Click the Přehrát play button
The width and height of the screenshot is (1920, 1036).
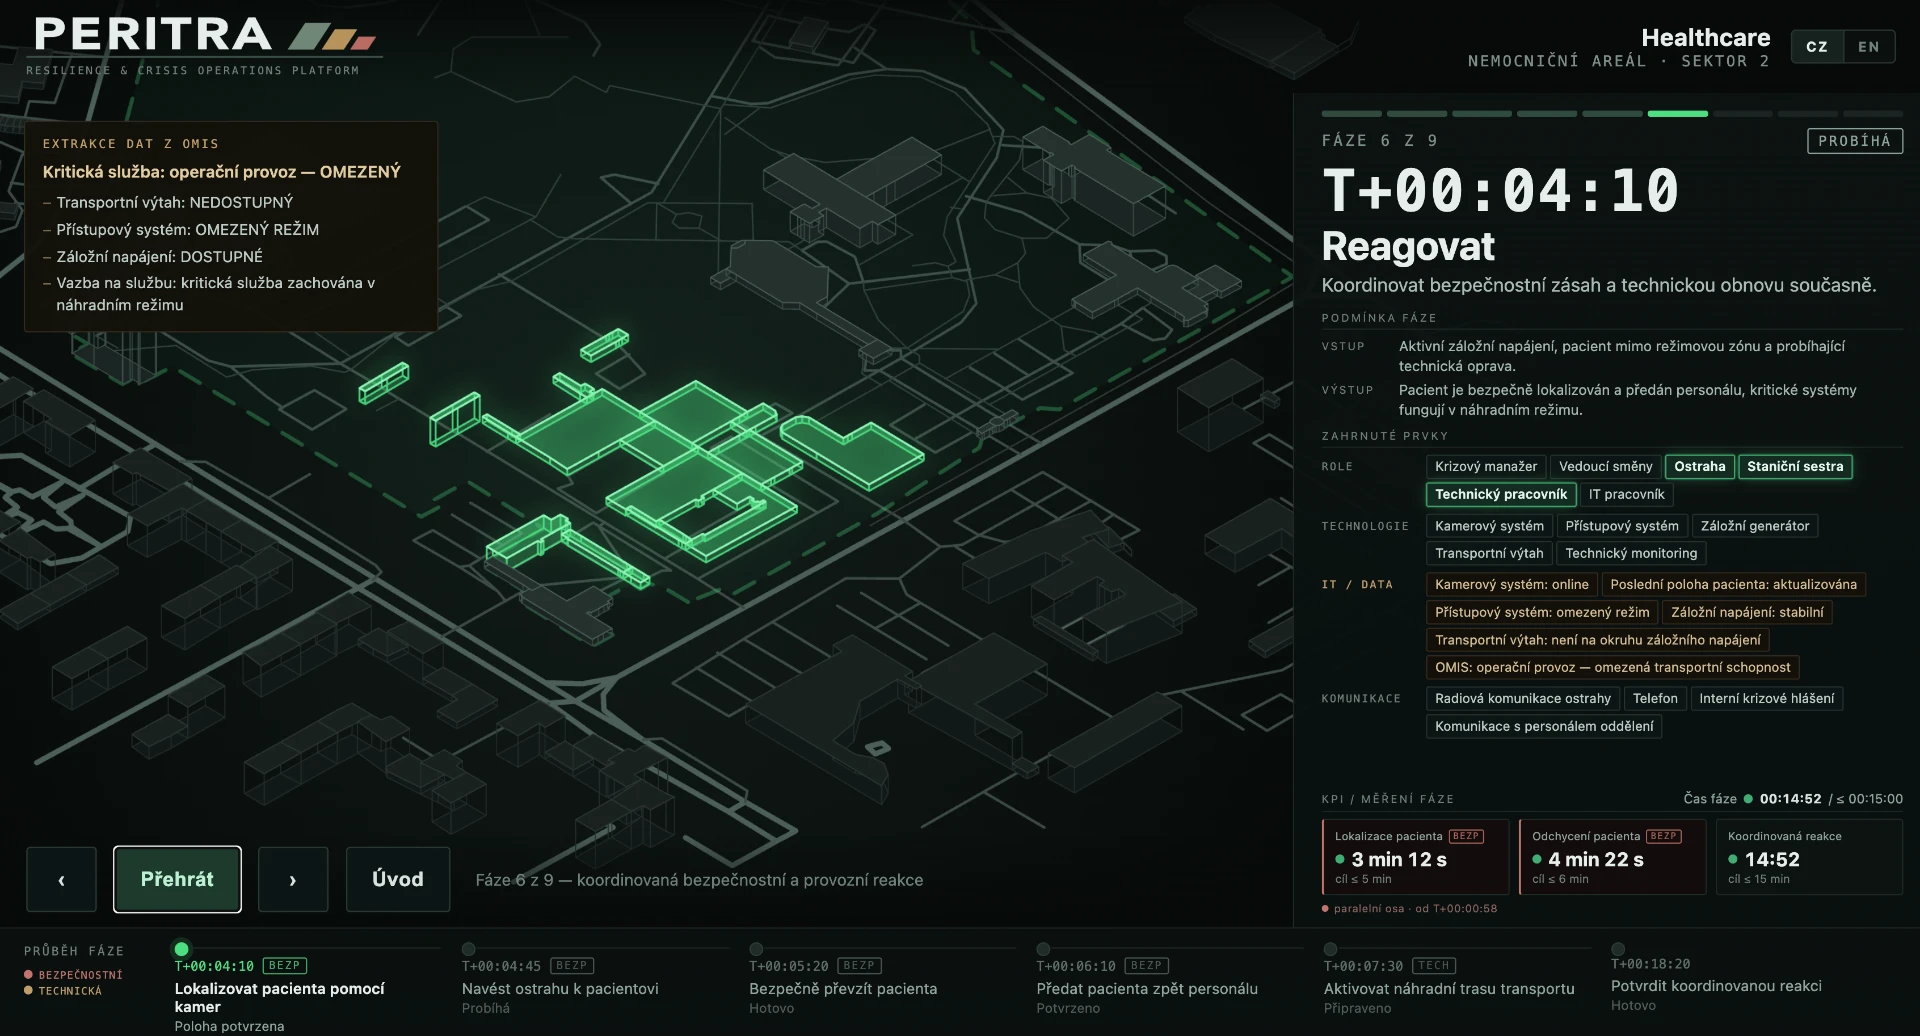[177, 879]
